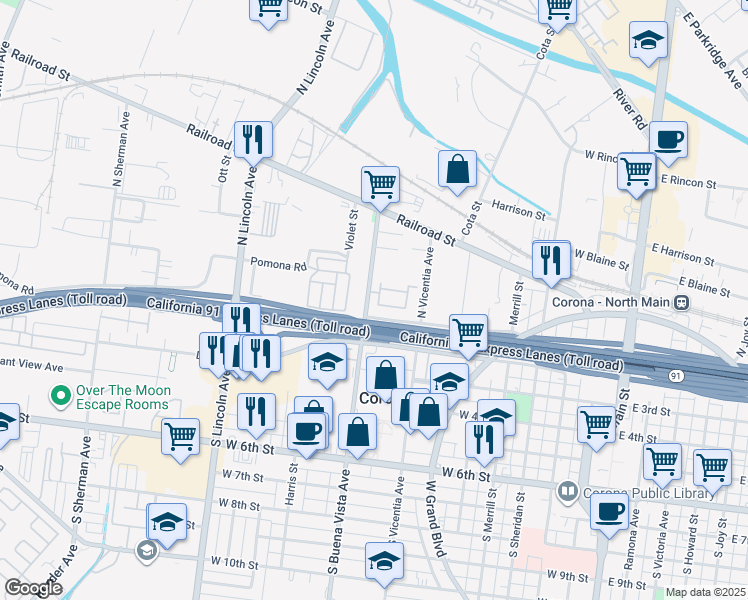Select the coffee cup marker near Harris St
Viewport: 748px width, 600px height.
pyautogui.click(x=306, y=431)
